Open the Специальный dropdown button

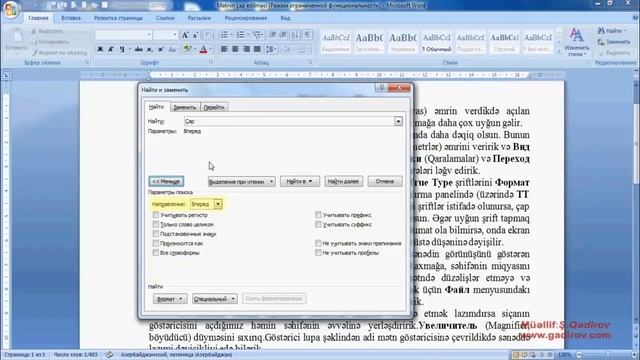pyautogui.click(x=214, y=299)
